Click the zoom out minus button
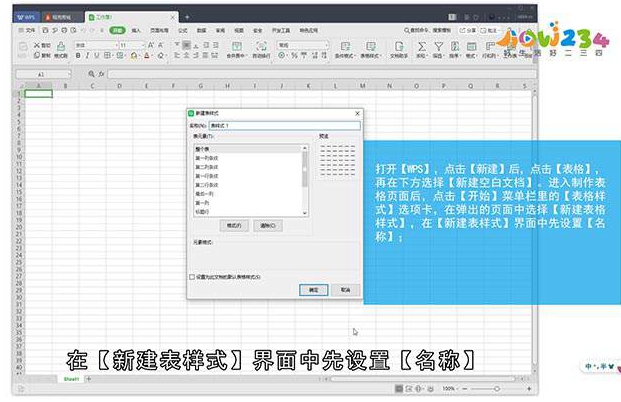Viewport: 621px width, 402px height. [465, 389]
